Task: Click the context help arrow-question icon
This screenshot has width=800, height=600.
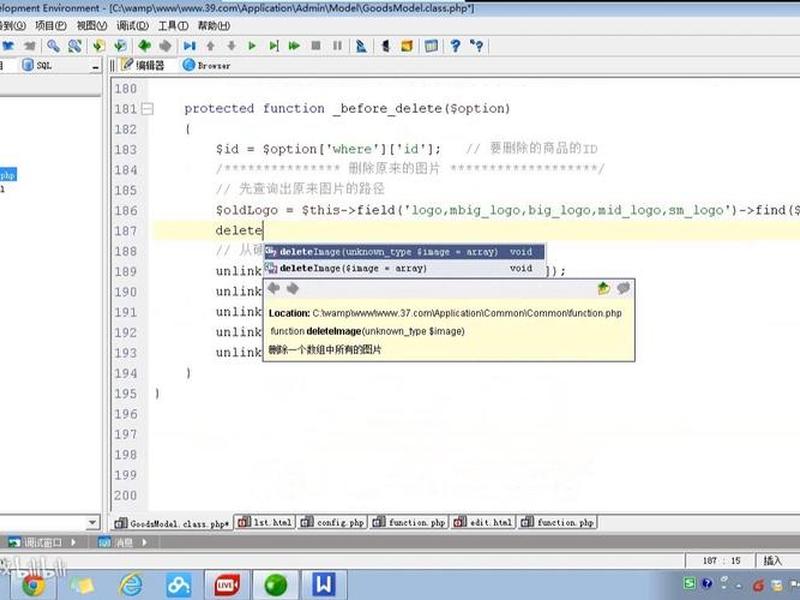Action: [x=477, y=46]
